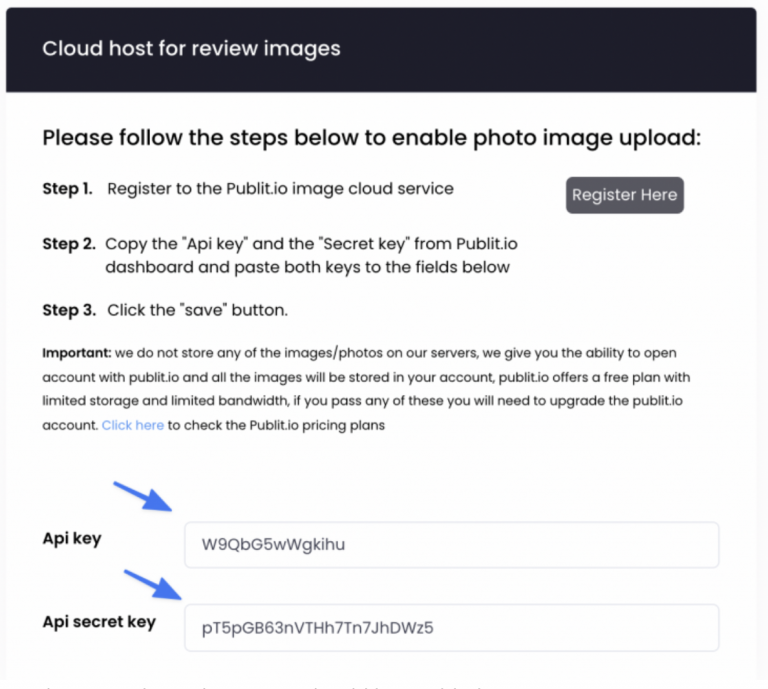Screen dimensions: 768x689
Task: Click the Register to the Publit.io instruction text
Action: pos(281,189)
